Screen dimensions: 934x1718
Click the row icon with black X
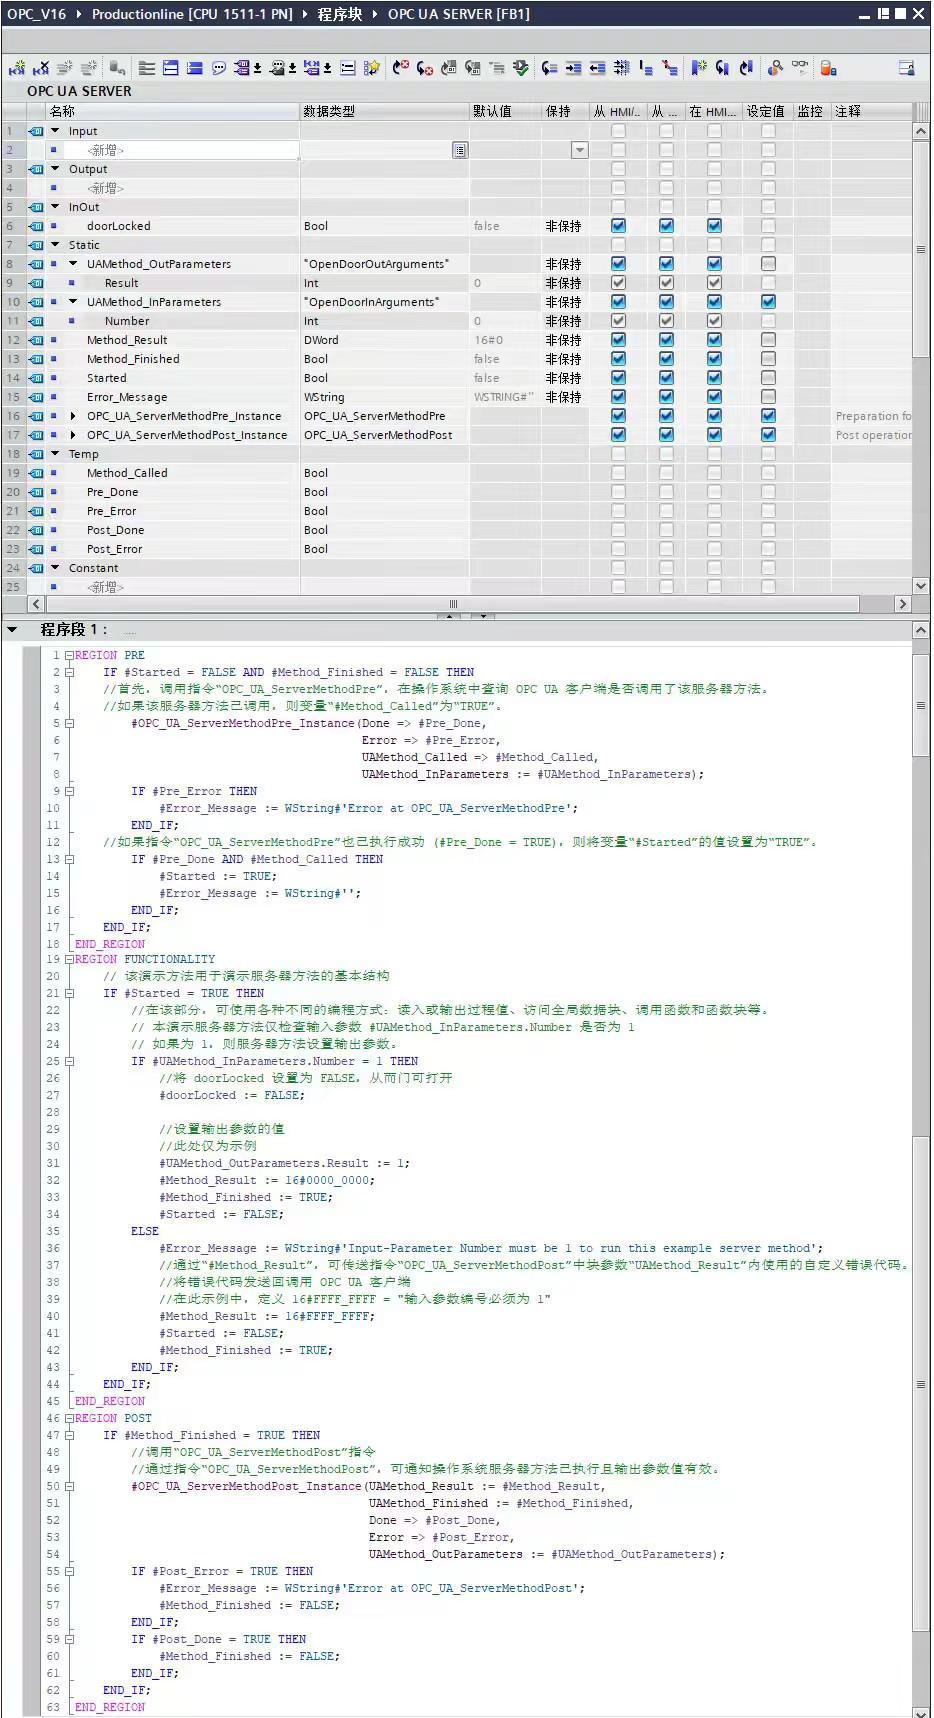tap(41, 68)
